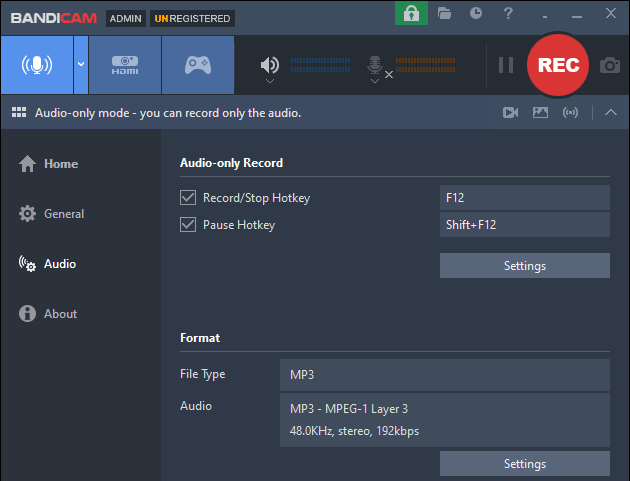
Task: Click the grid menu icon beside mode text
Action: pos(19,113)
